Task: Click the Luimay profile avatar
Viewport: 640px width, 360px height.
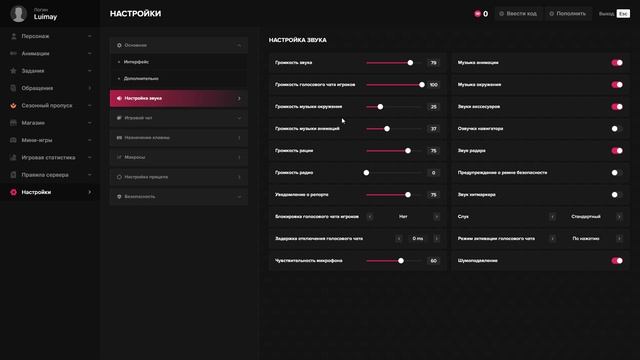Action: 18,13
